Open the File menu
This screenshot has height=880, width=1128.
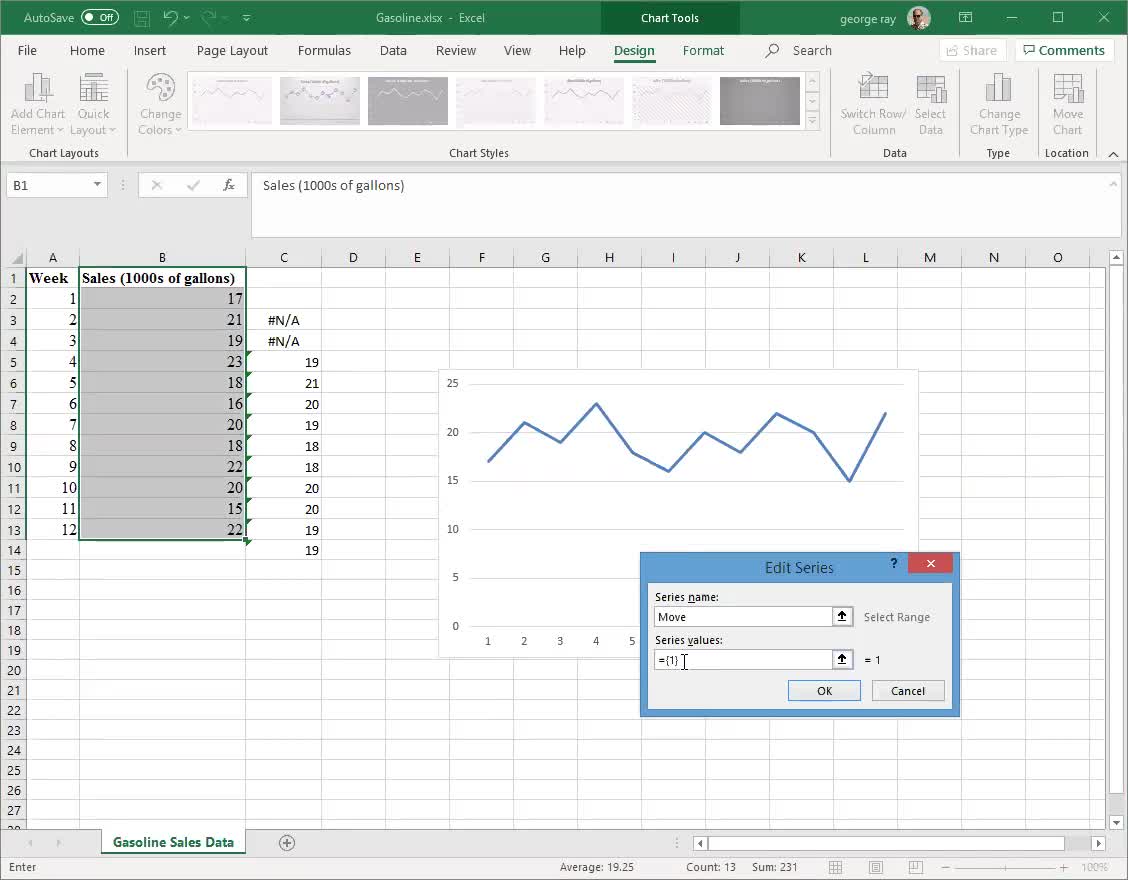[x=27, y=50]
